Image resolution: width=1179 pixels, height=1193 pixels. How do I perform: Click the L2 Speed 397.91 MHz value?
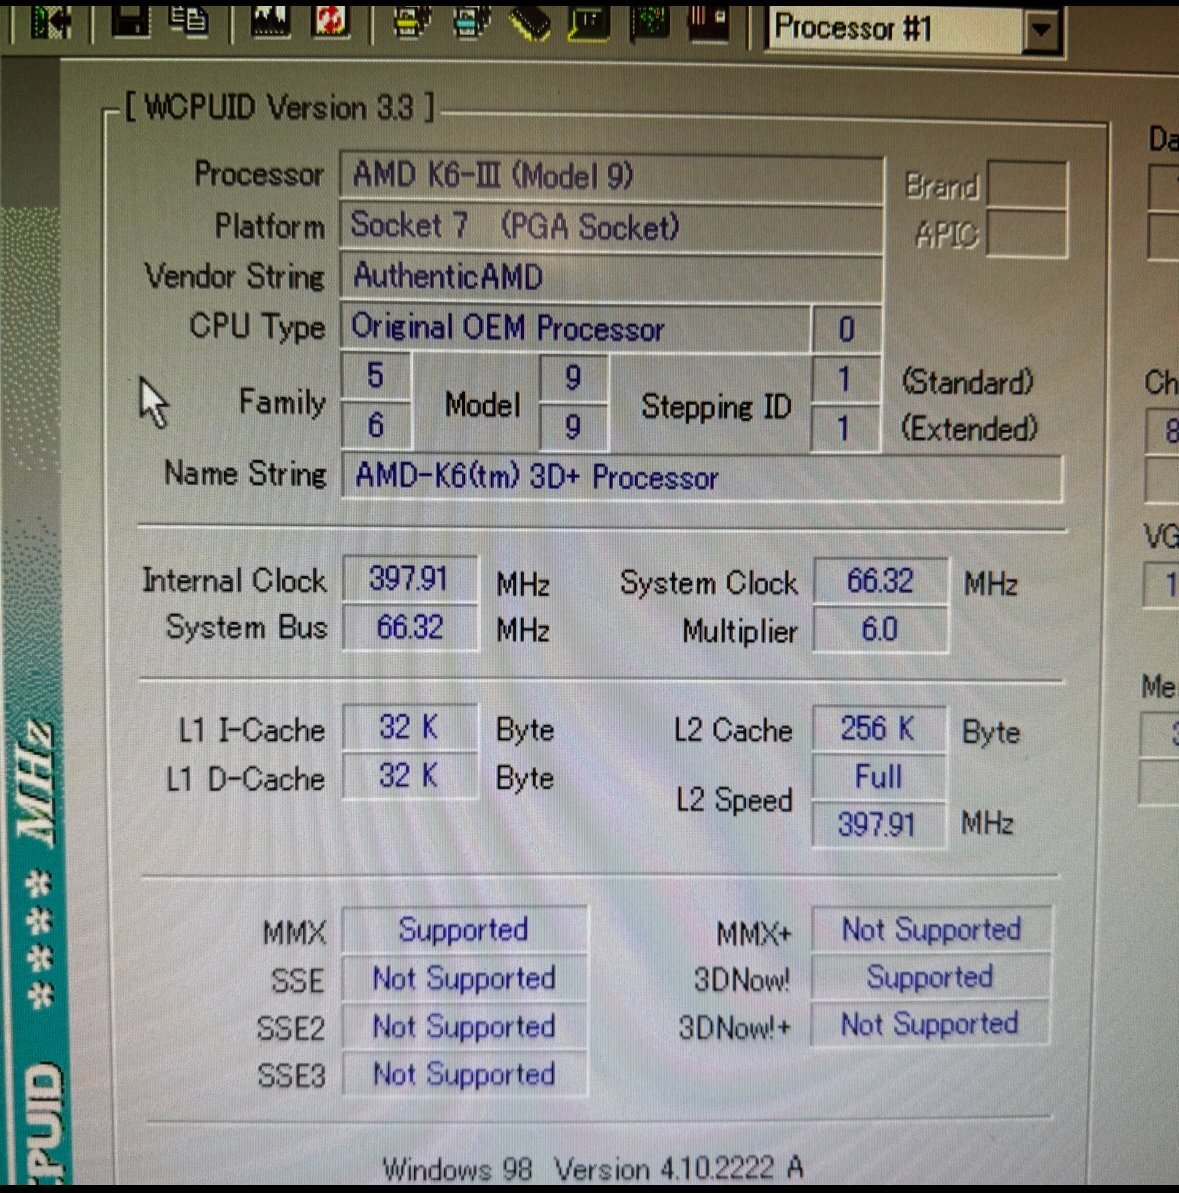click(879, 825)
